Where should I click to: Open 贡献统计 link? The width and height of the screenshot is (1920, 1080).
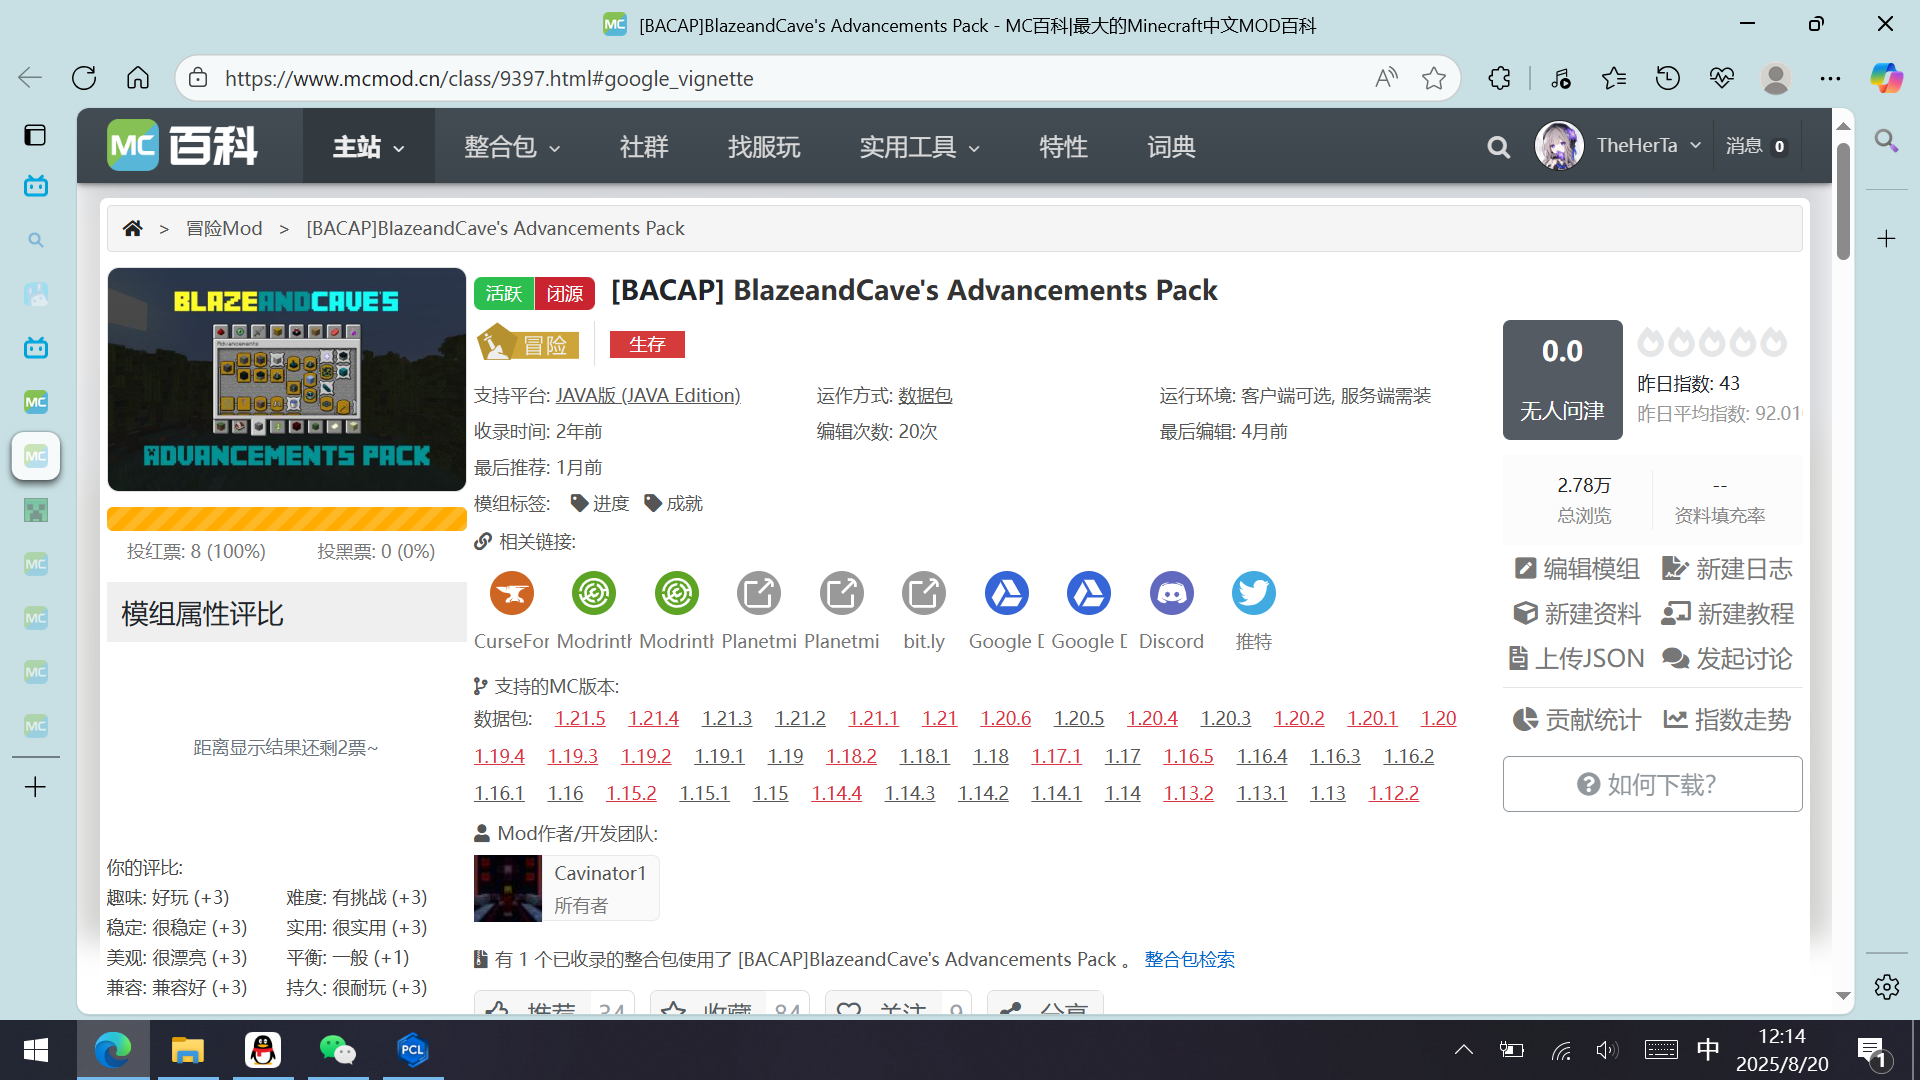pos(1577,720)
